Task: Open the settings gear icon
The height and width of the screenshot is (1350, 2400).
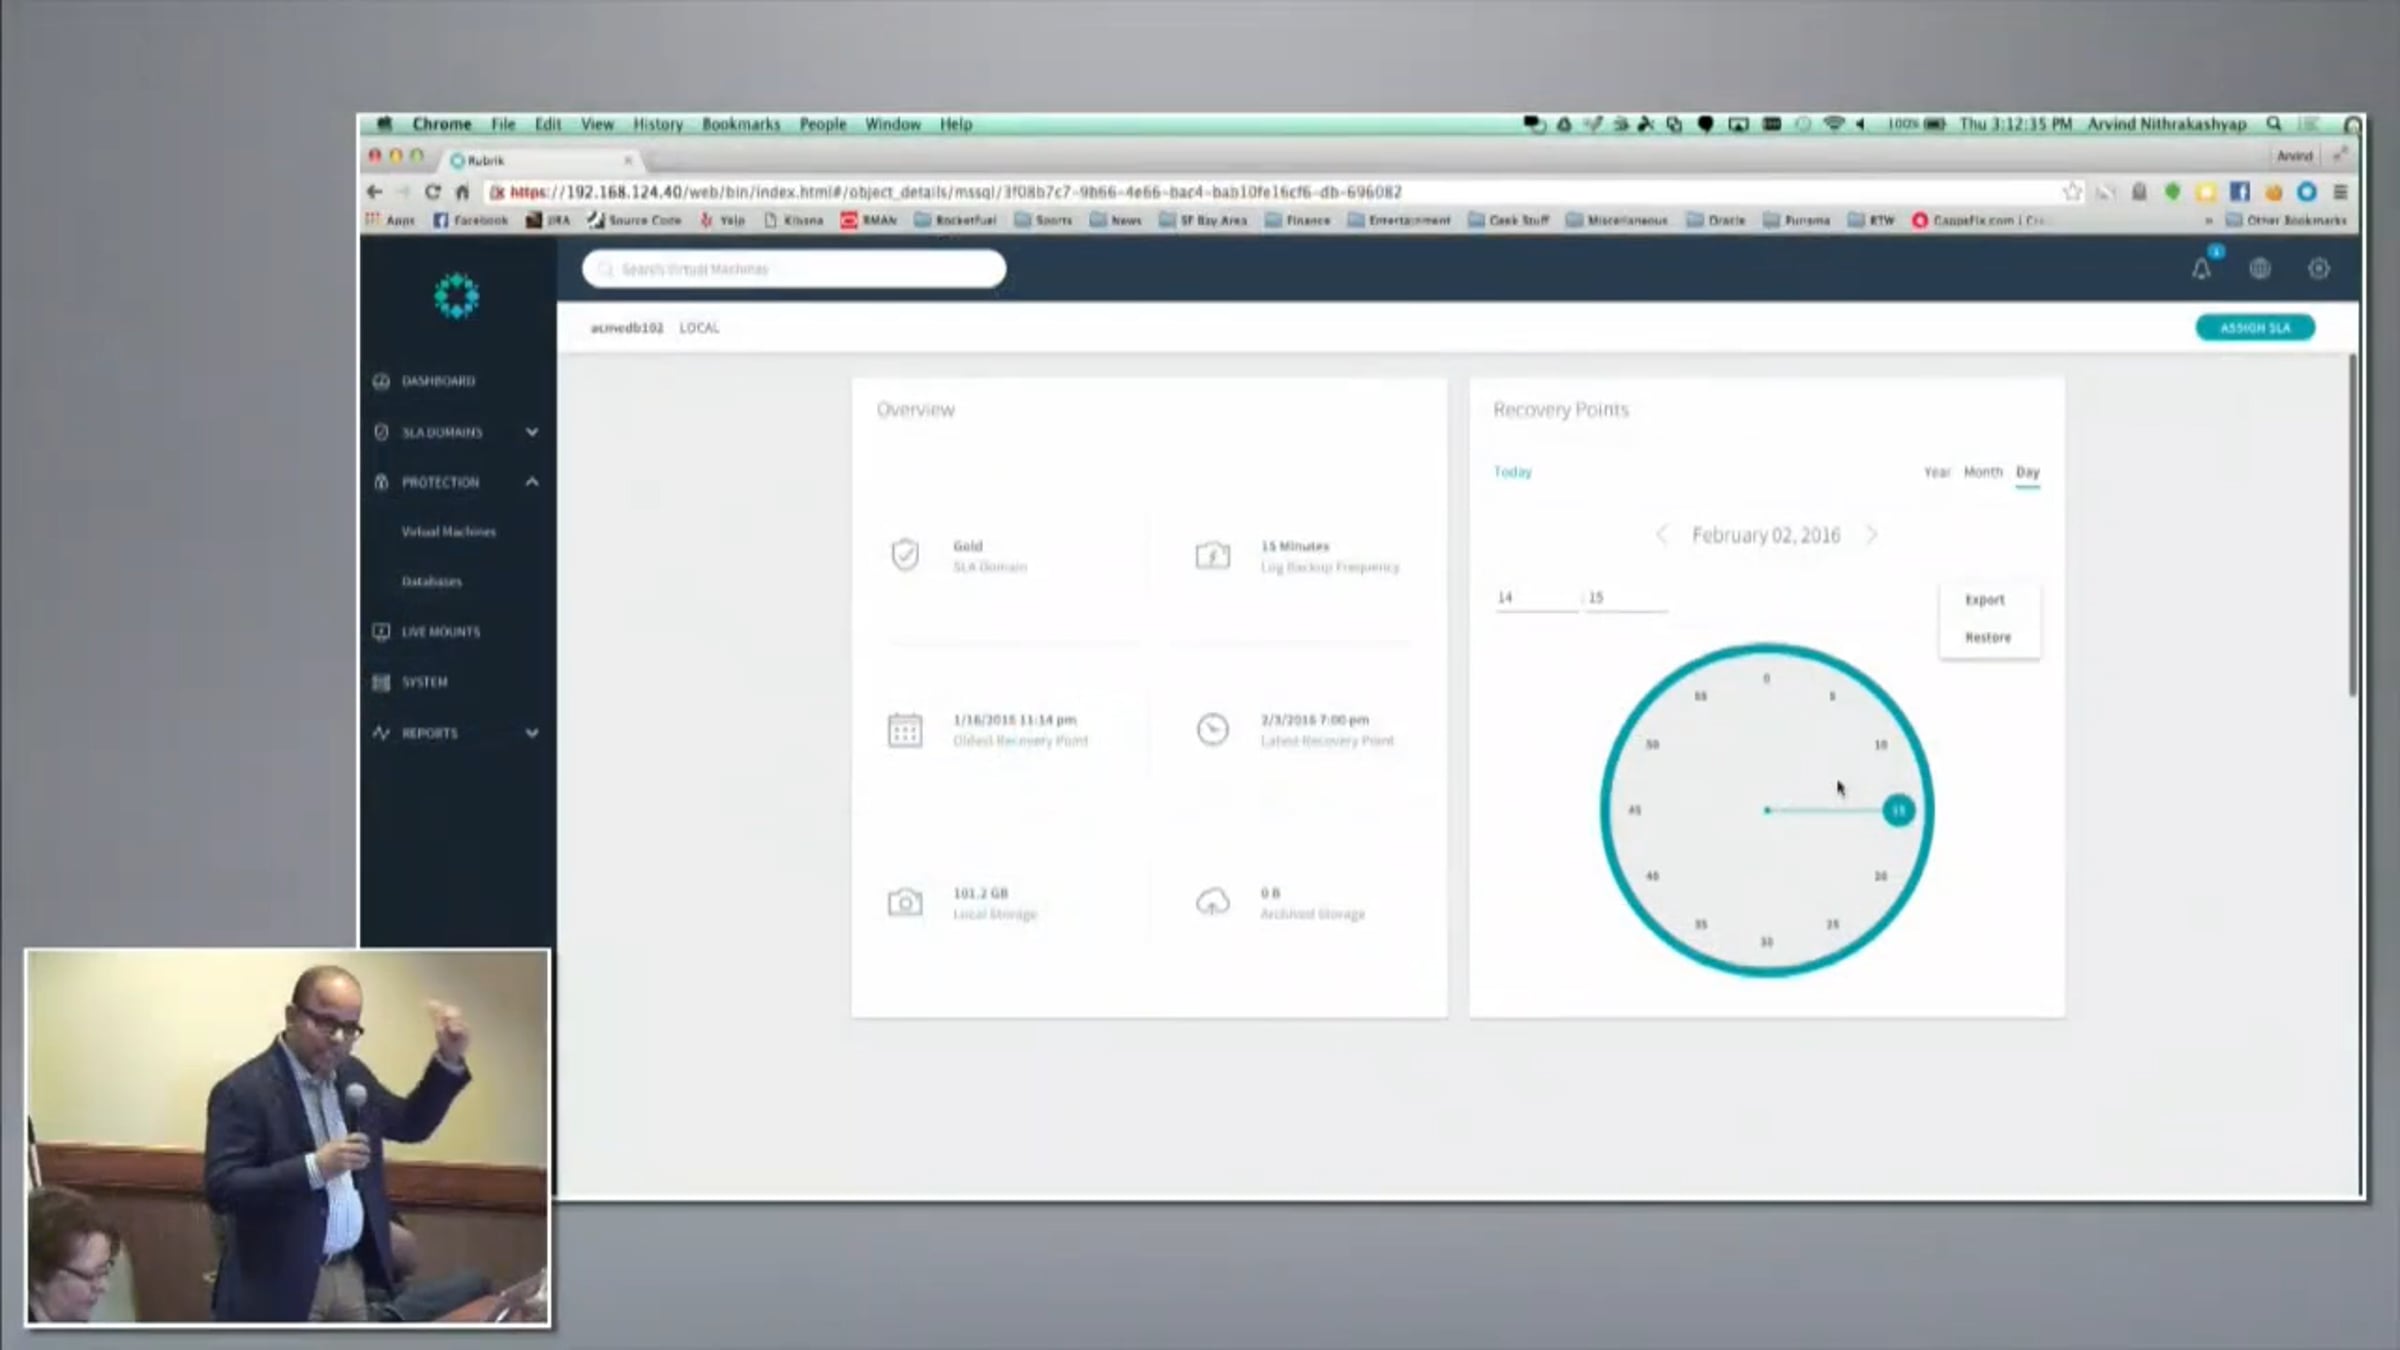Action: (x=2319, y=268)
